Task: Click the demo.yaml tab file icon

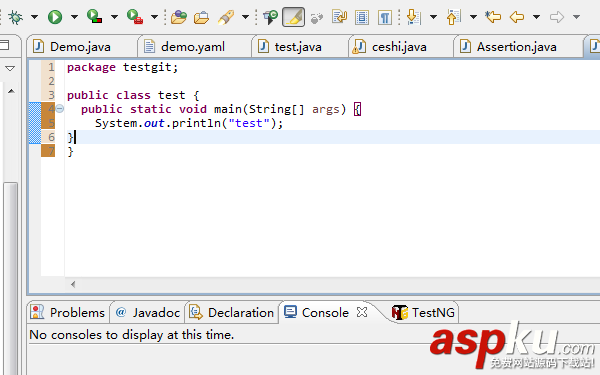Action: coord(149,47)
